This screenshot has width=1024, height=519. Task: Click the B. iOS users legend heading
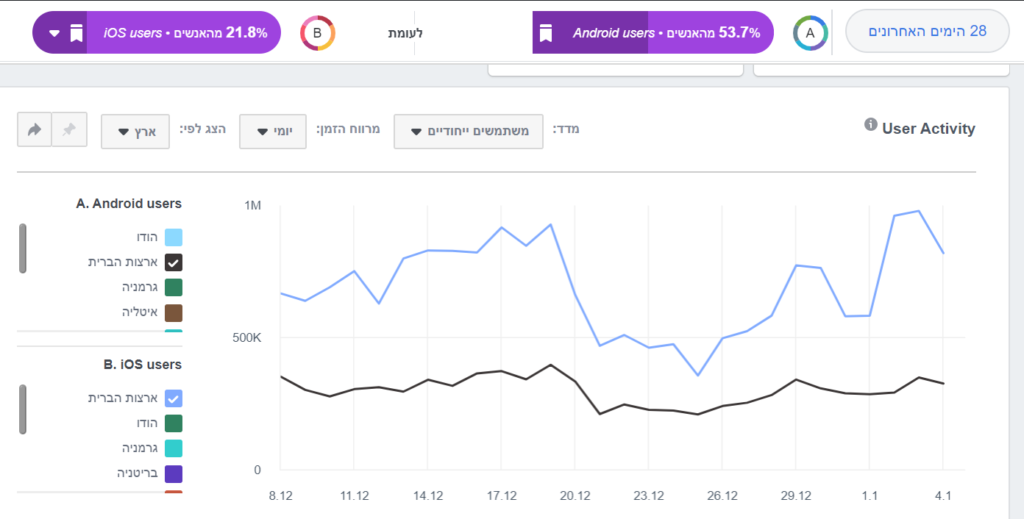142,364
